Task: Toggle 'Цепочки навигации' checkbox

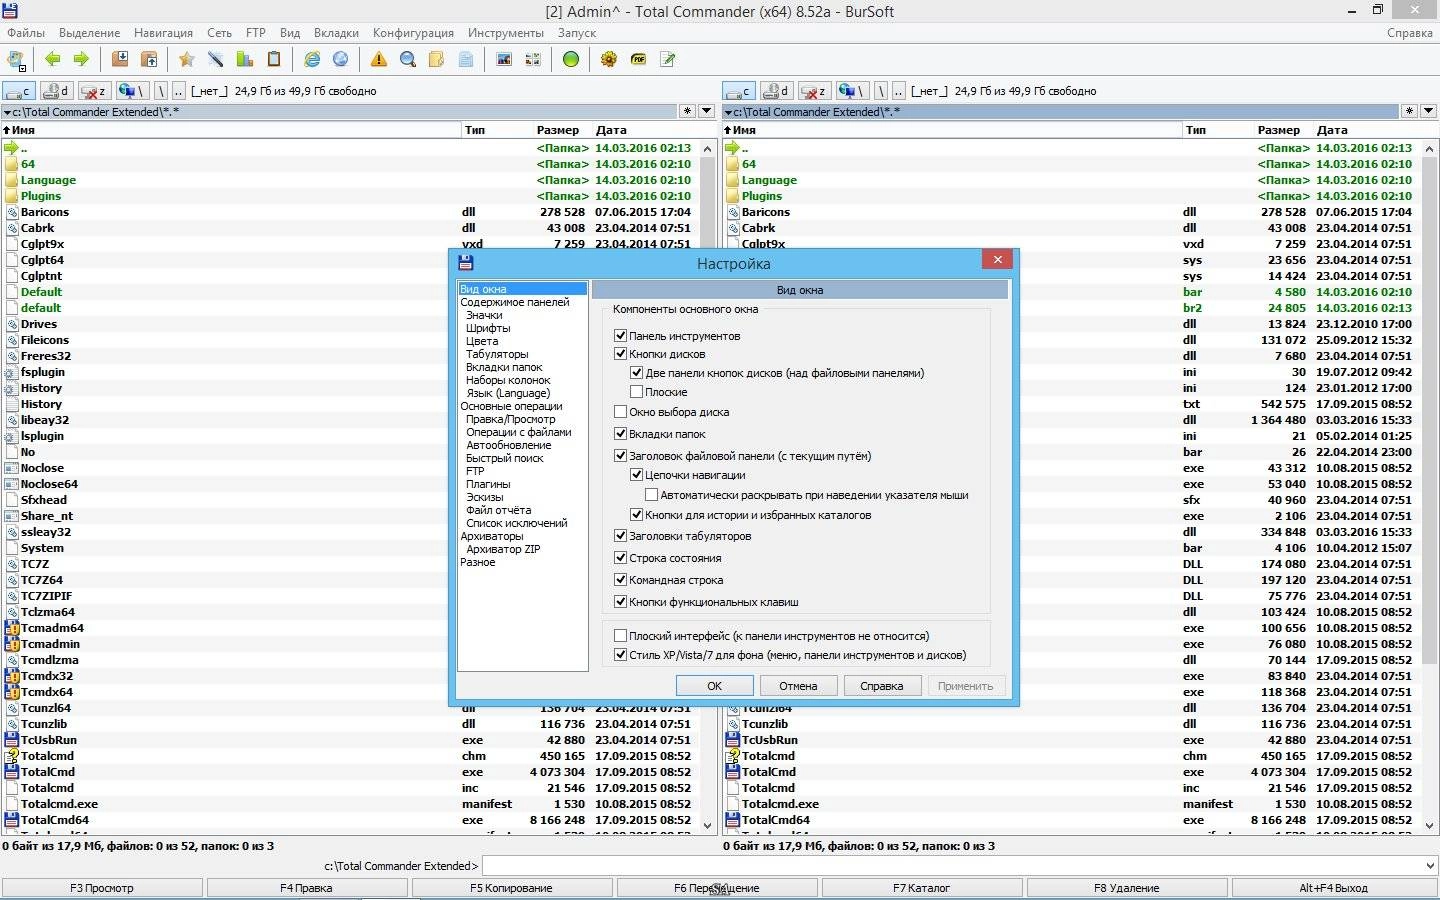Action: [x=636, y=475]
